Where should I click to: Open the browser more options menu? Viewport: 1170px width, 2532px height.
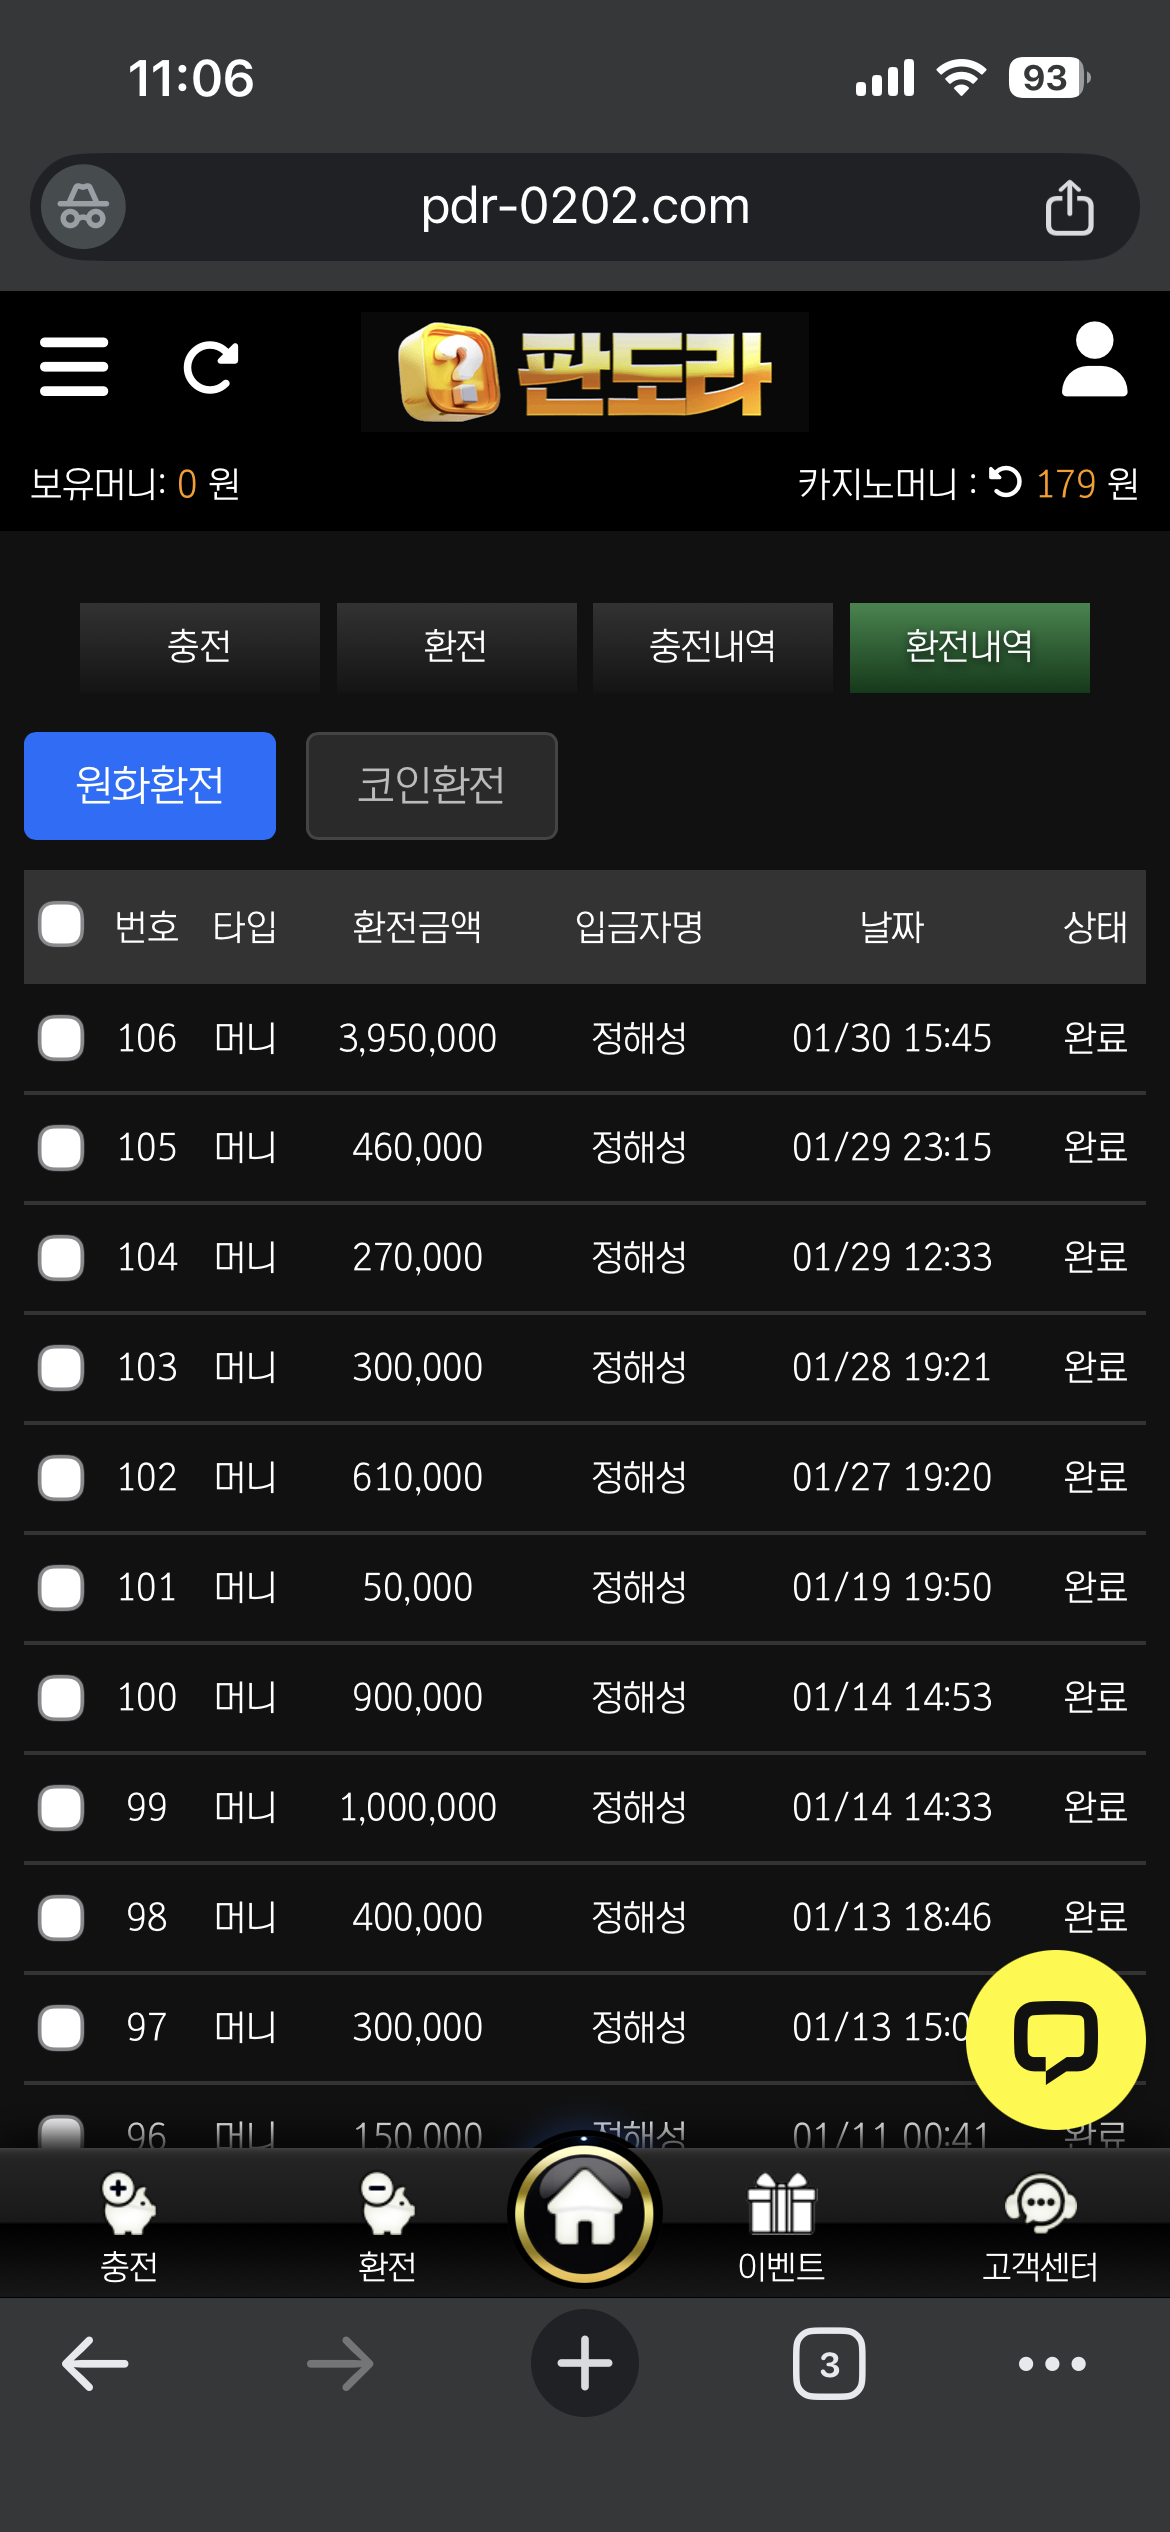pos(1051,2364)
